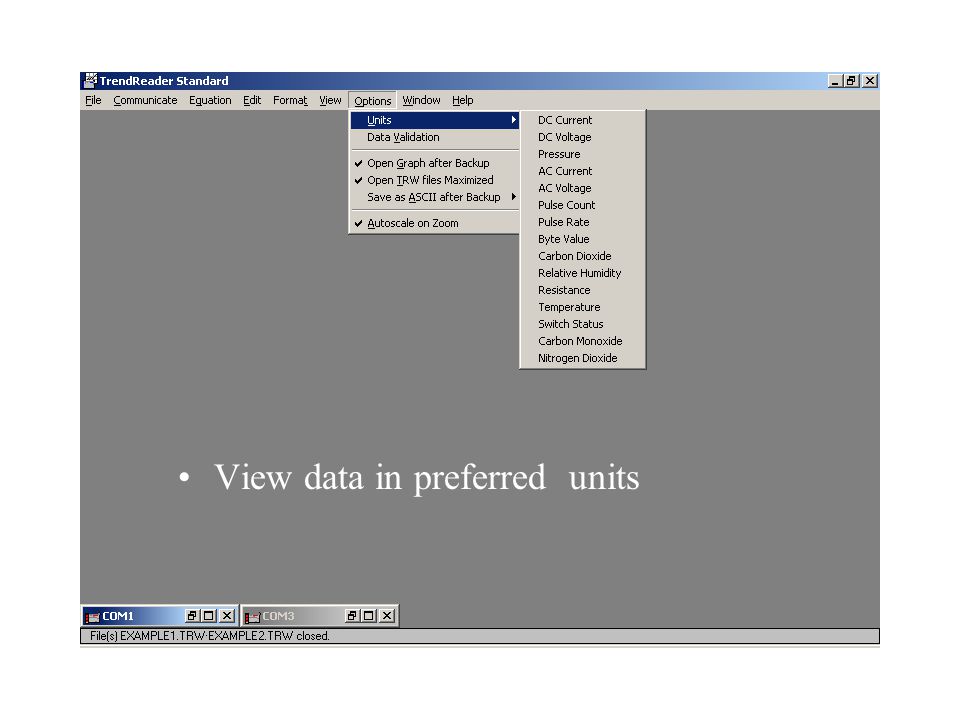Choose DC Voltage units

pyautogui.click(x=582, y=137)
